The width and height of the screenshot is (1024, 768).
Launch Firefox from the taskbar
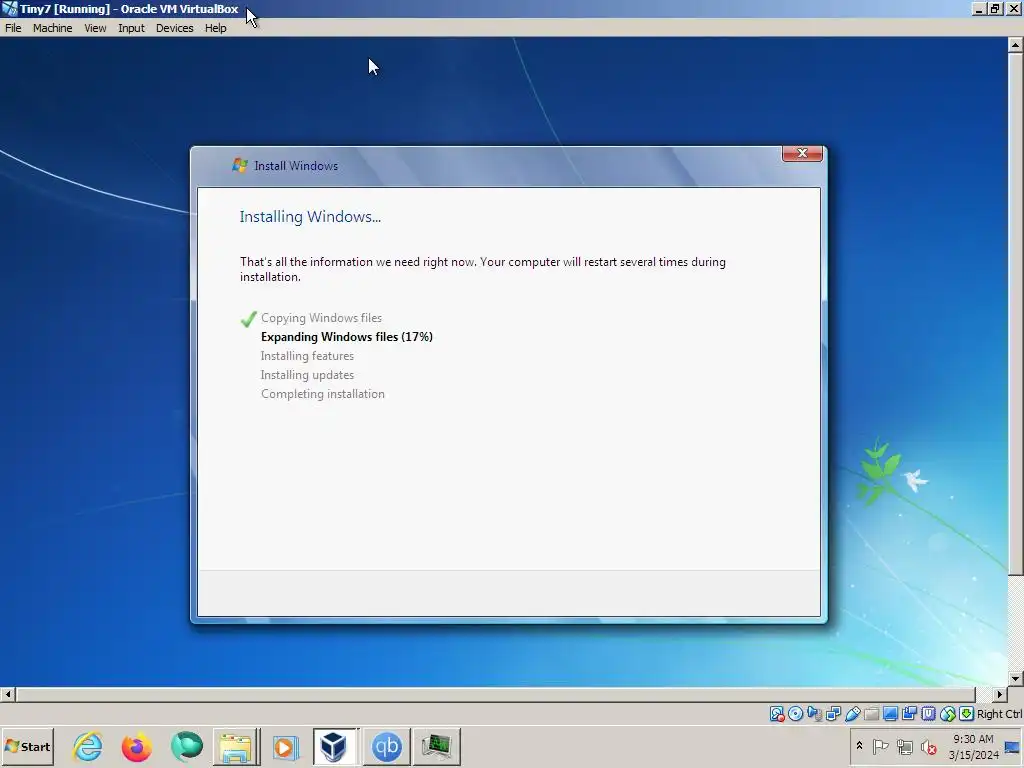(x=136, y=746)
